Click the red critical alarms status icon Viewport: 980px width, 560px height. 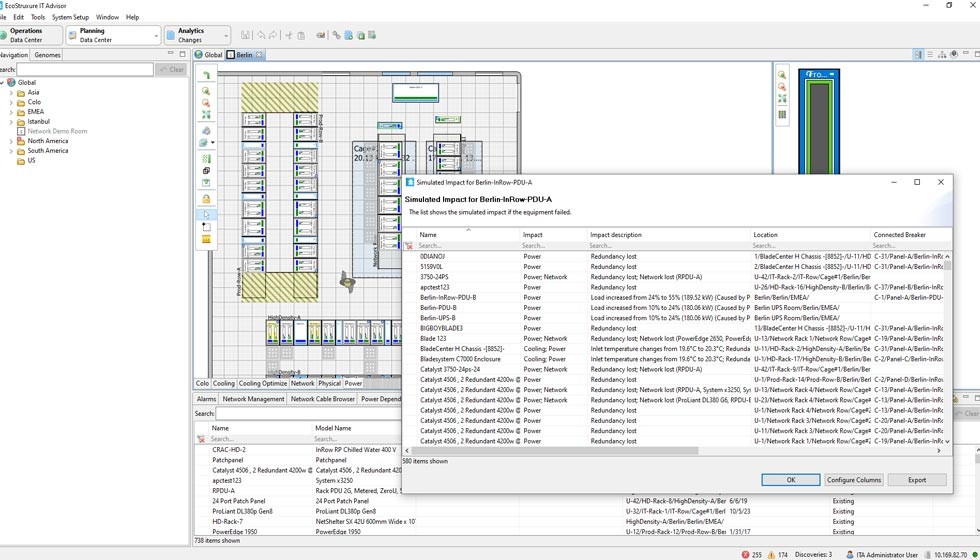point(747,554)
